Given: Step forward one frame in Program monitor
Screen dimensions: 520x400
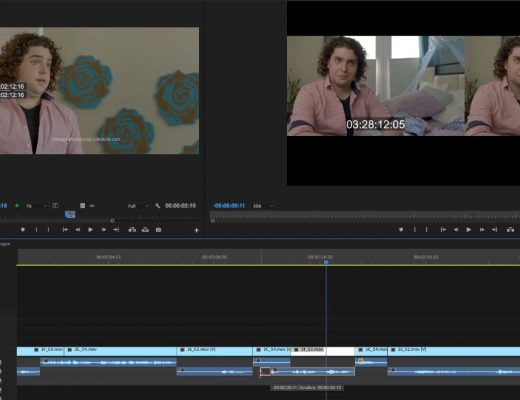Looking at the screenshot, I should coord(482,229).
